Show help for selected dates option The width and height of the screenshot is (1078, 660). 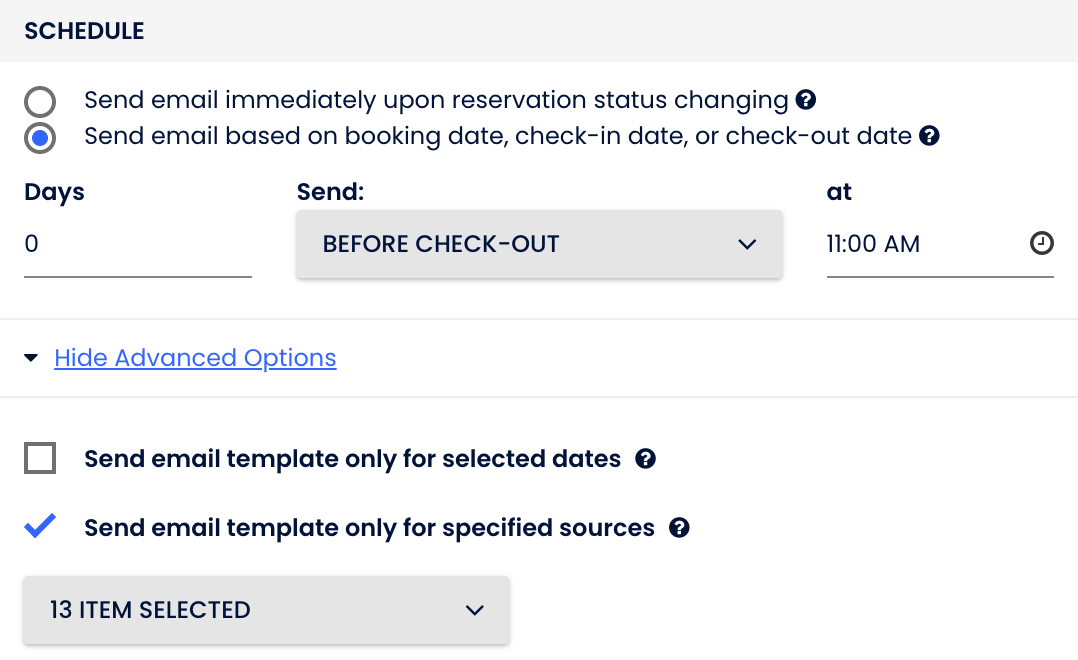pyautogui.click(x=646, y=459)
